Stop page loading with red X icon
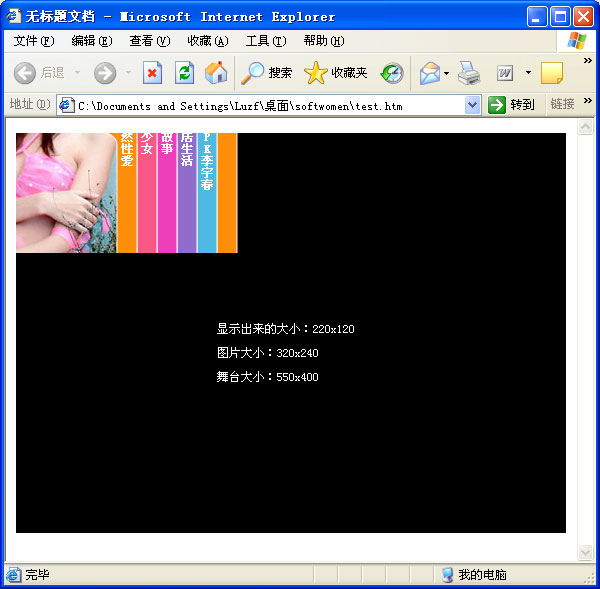 [152, 73]
